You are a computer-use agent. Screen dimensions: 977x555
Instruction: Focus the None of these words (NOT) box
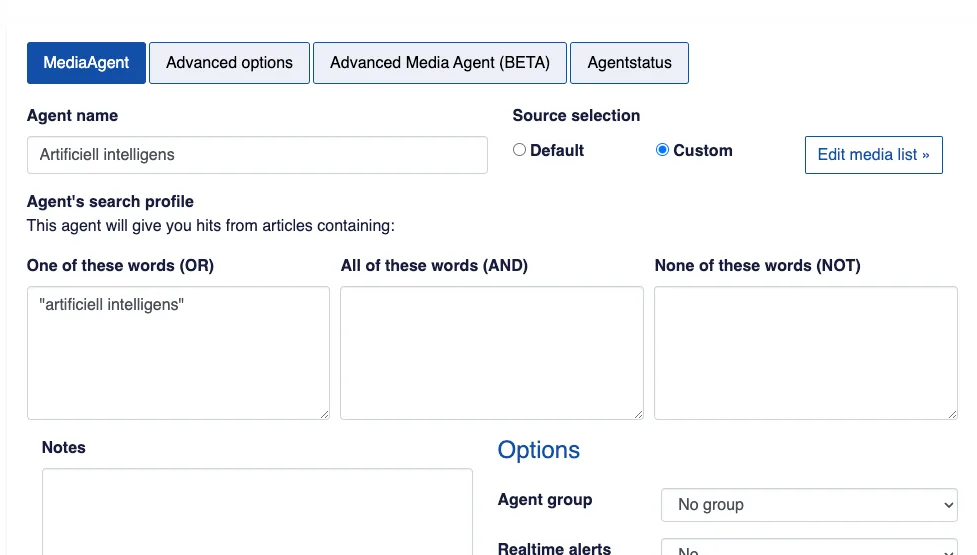pyautogui.click(x=805, y=352)
